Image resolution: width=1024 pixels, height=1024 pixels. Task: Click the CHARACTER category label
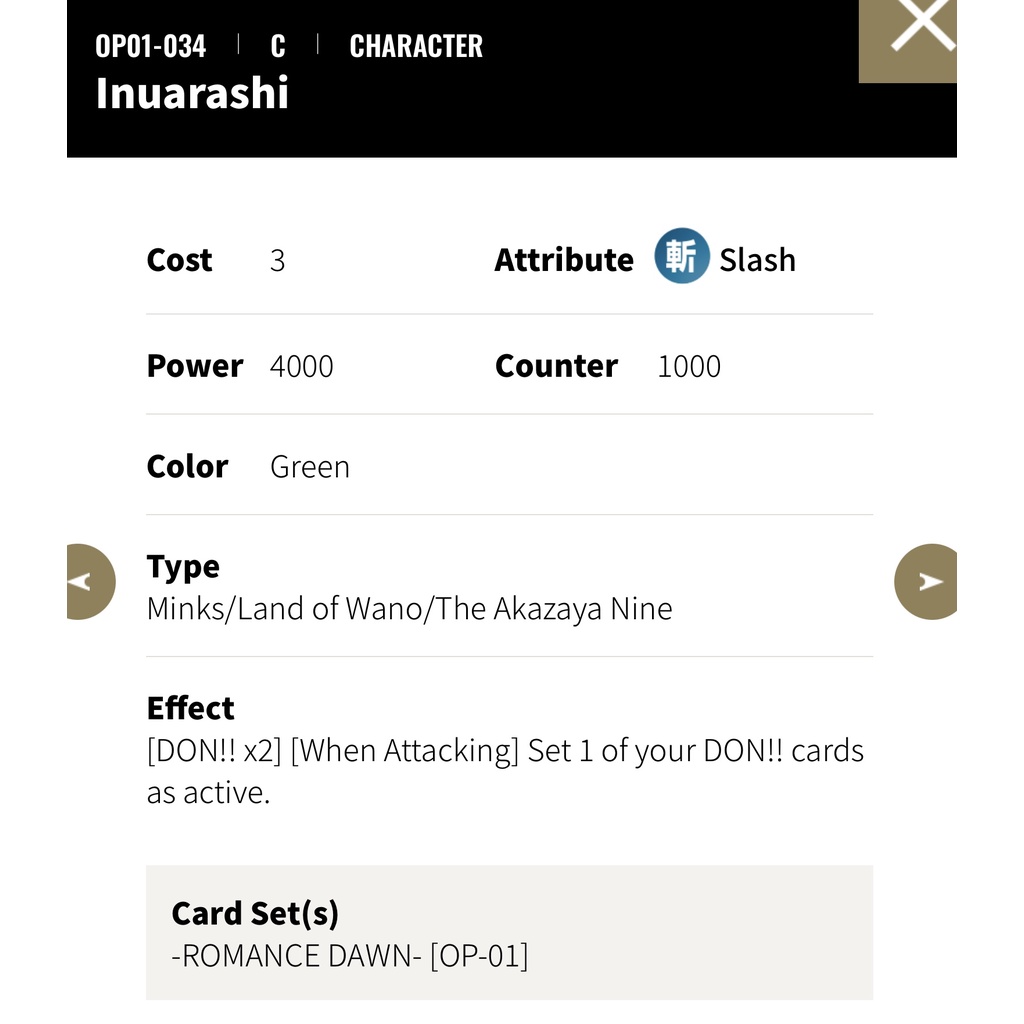tap(416, 46)
